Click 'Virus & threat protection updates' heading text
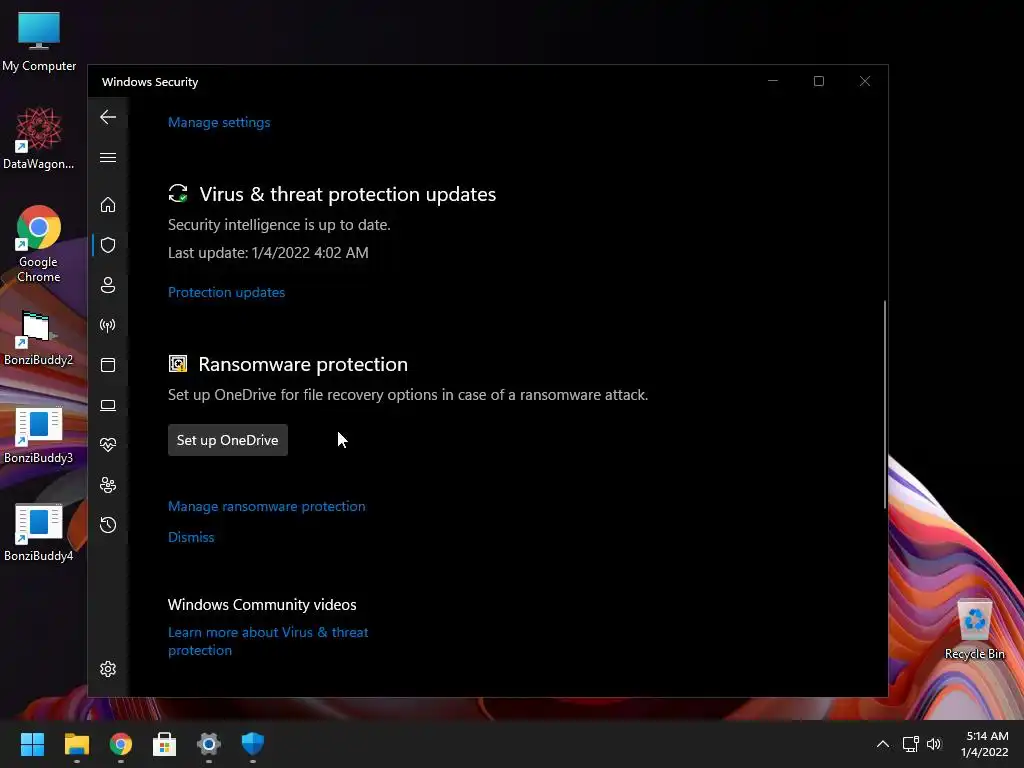Viewport: 1024px width, 768px height. coord(347,194)
